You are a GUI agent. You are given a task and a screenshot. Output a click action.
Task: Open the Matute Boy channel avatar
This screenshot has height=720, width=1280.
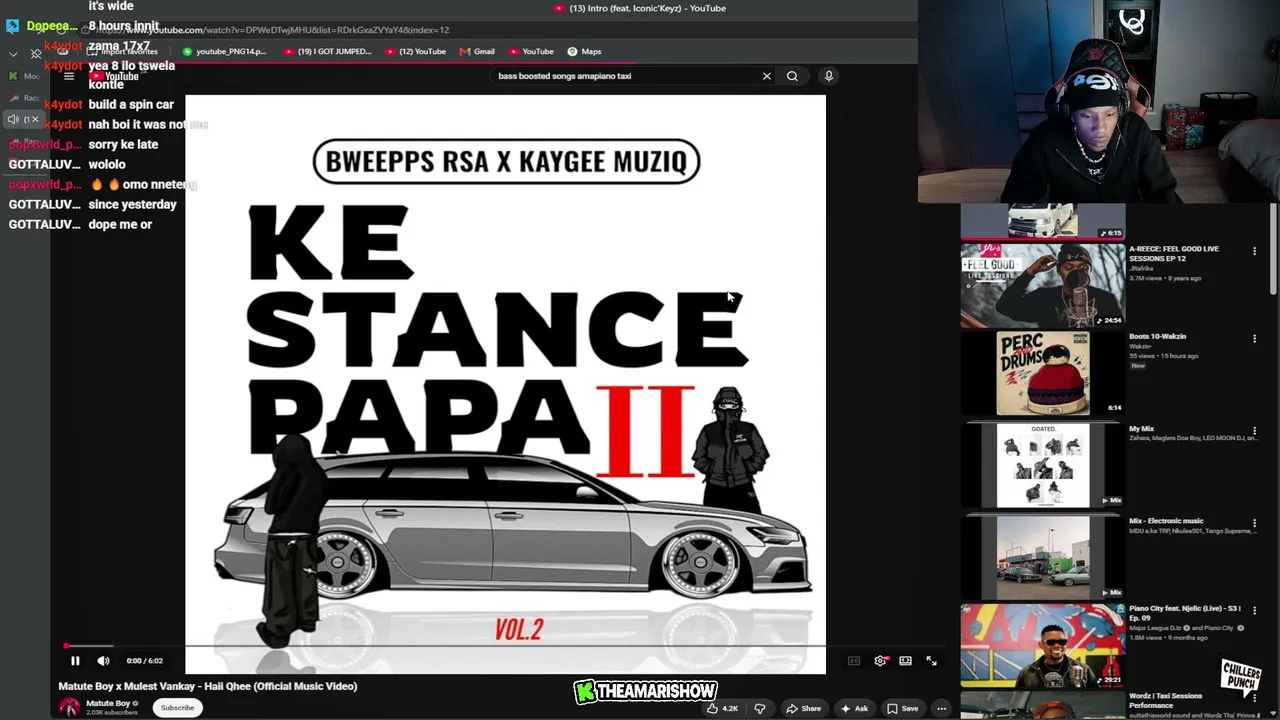(x=69, y=707)
